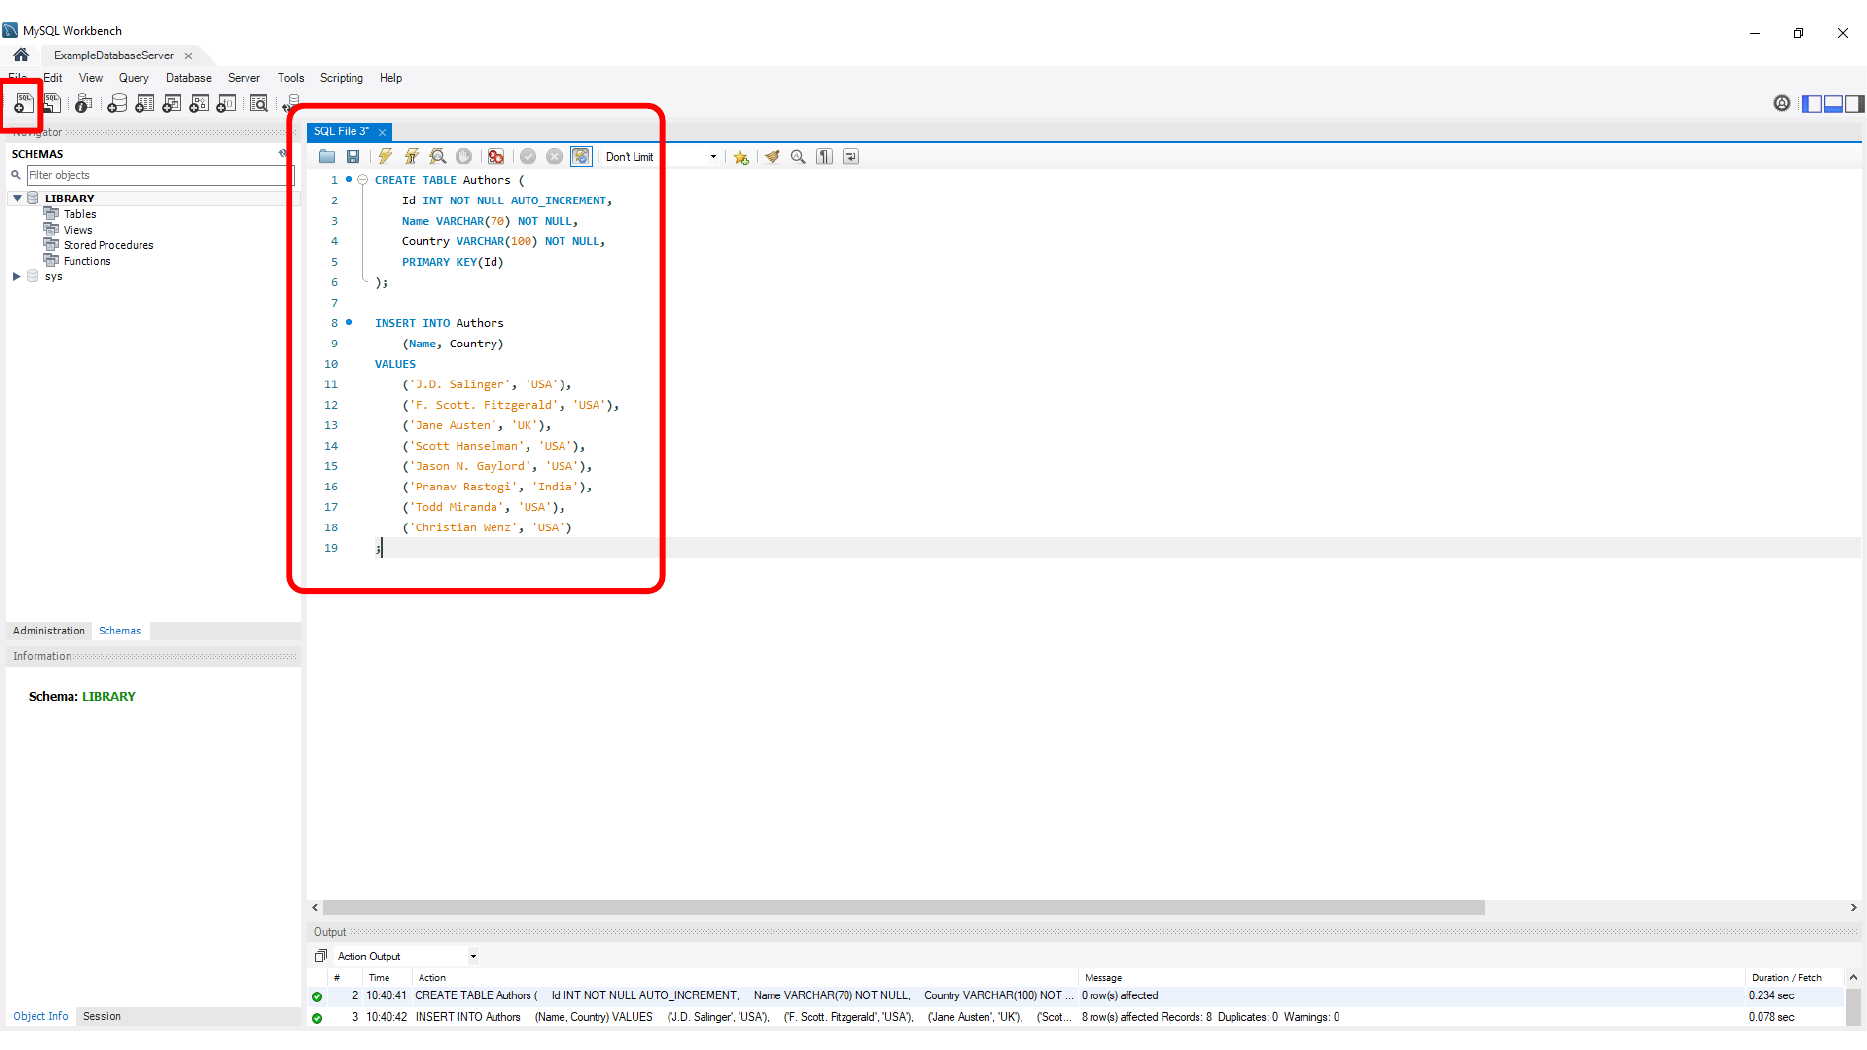Toggle the left navigator sidebar visibility

point(1812,104)
